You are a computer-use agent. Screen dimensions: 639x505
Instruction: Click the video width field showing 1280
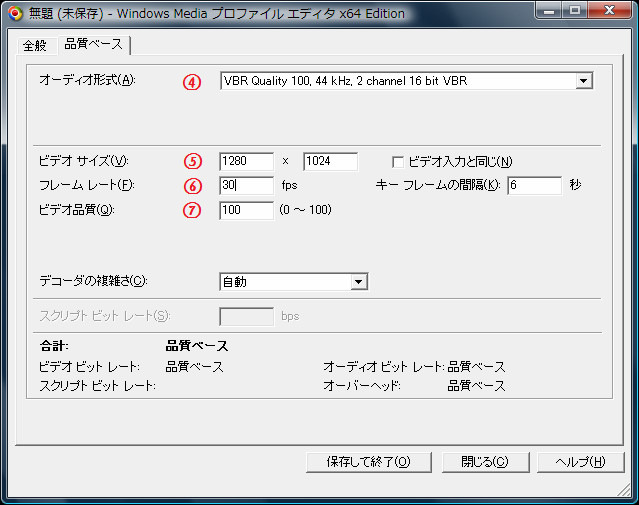tap(246, 161)
